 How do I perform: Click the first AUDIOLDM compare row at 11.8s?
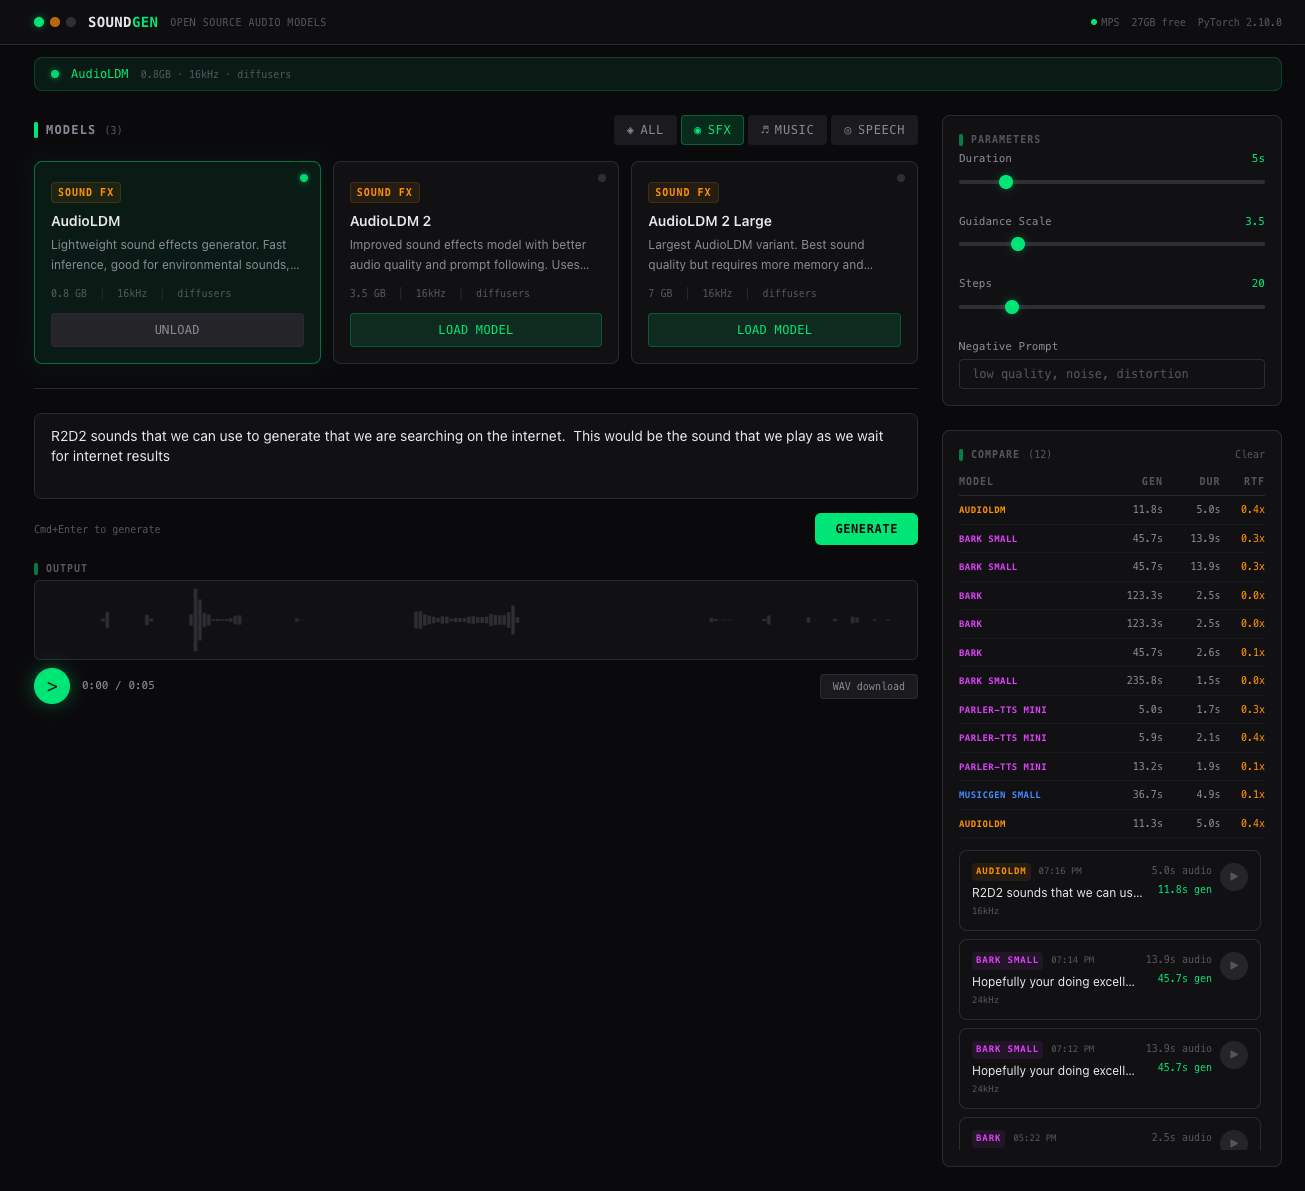[1111, 510]
